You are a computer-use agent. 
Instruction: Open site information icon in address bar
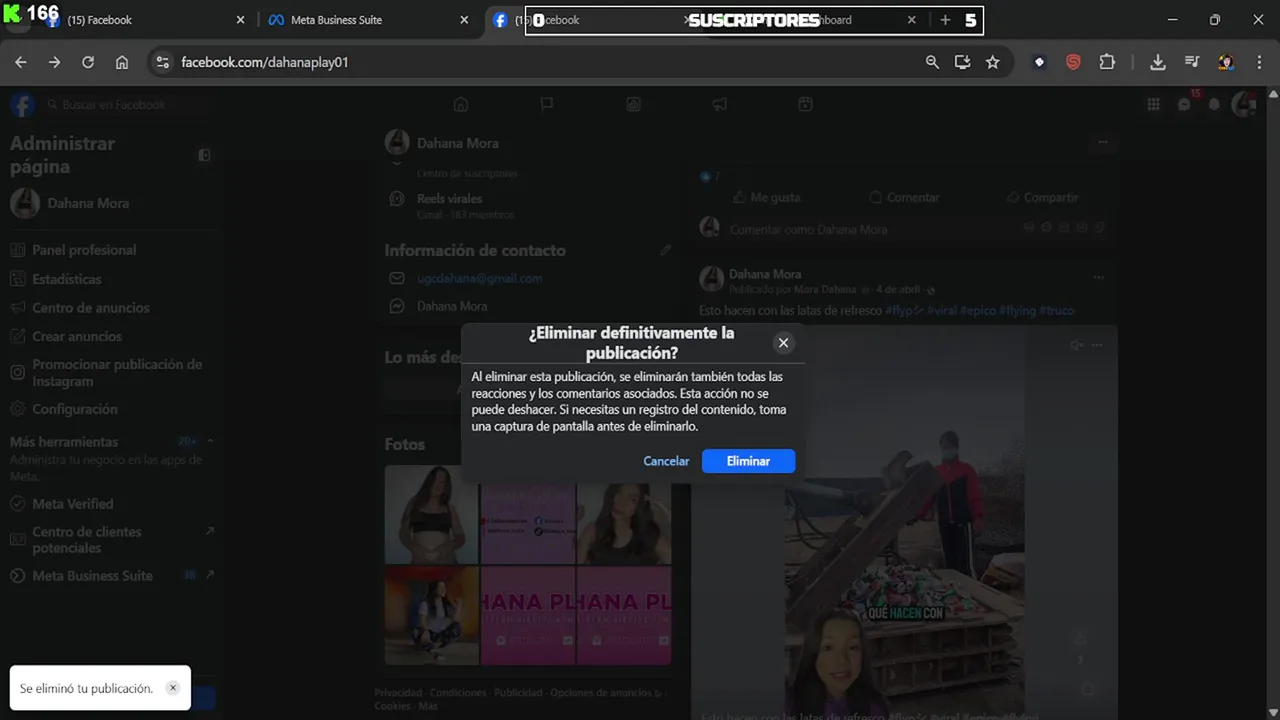coord(162,62)
